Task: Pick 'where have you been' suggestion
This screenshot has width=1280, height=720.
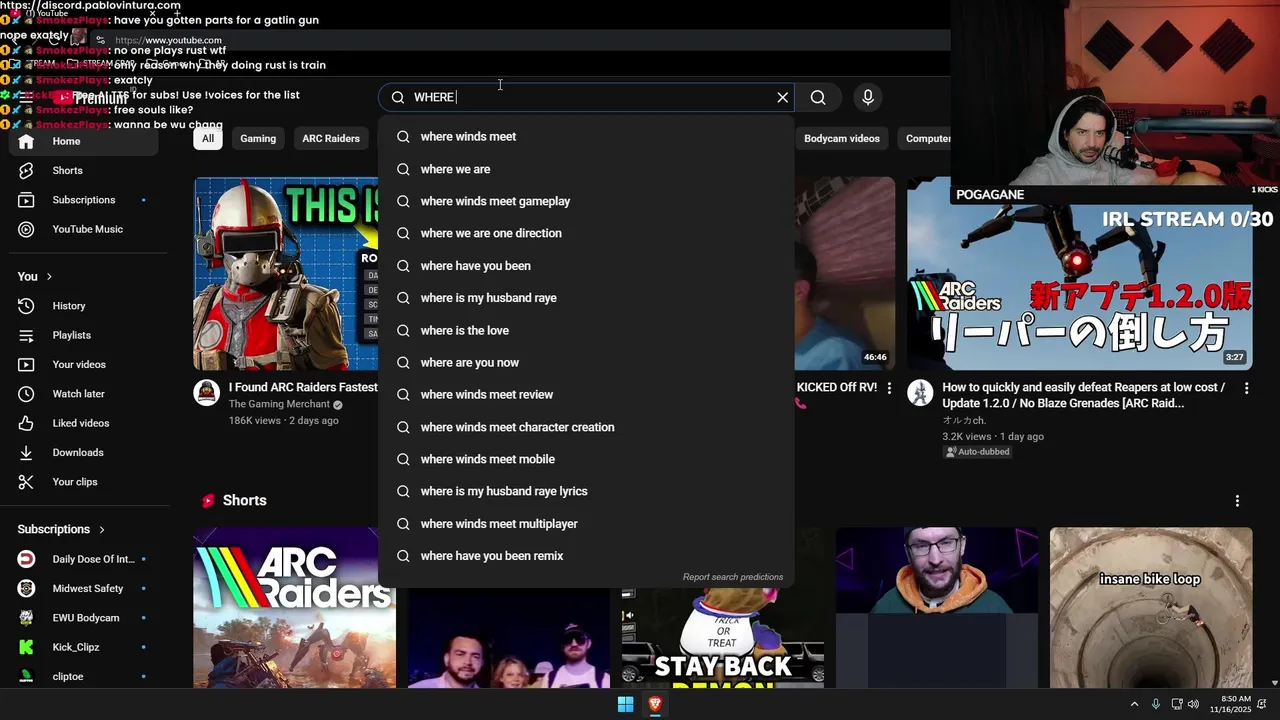Action: (x=586, y=266)
